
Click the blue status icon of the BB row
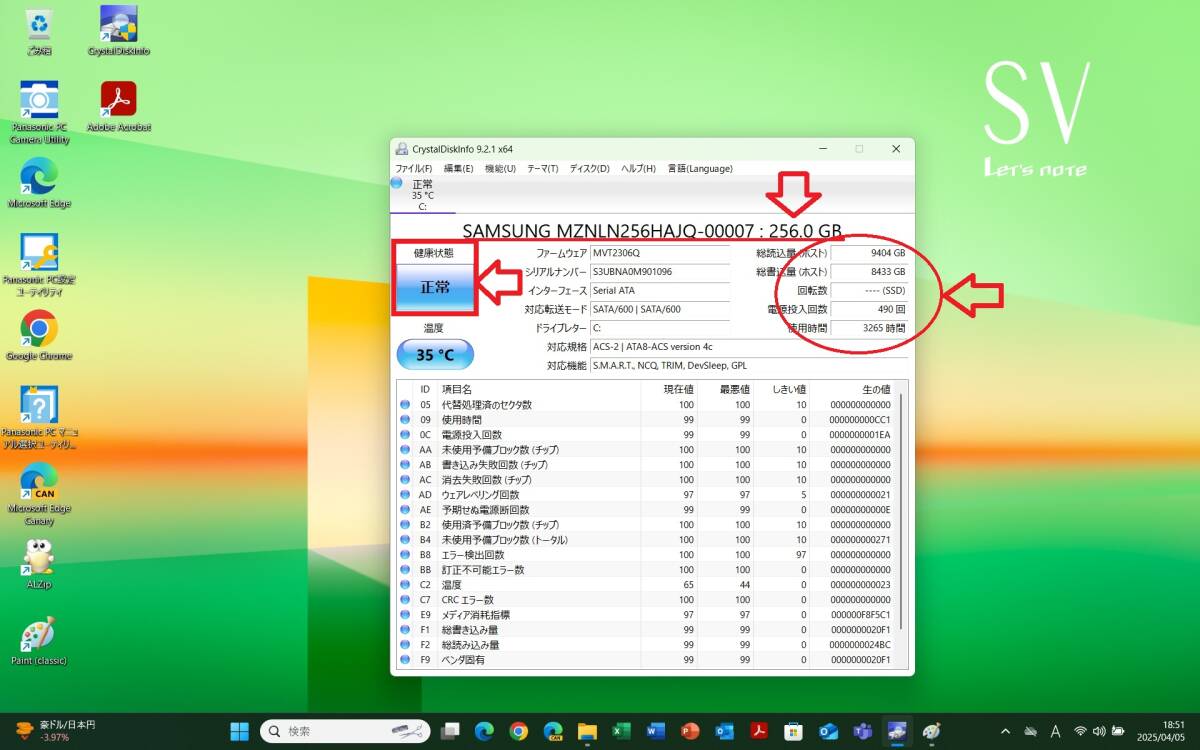(x=405, y=570)
